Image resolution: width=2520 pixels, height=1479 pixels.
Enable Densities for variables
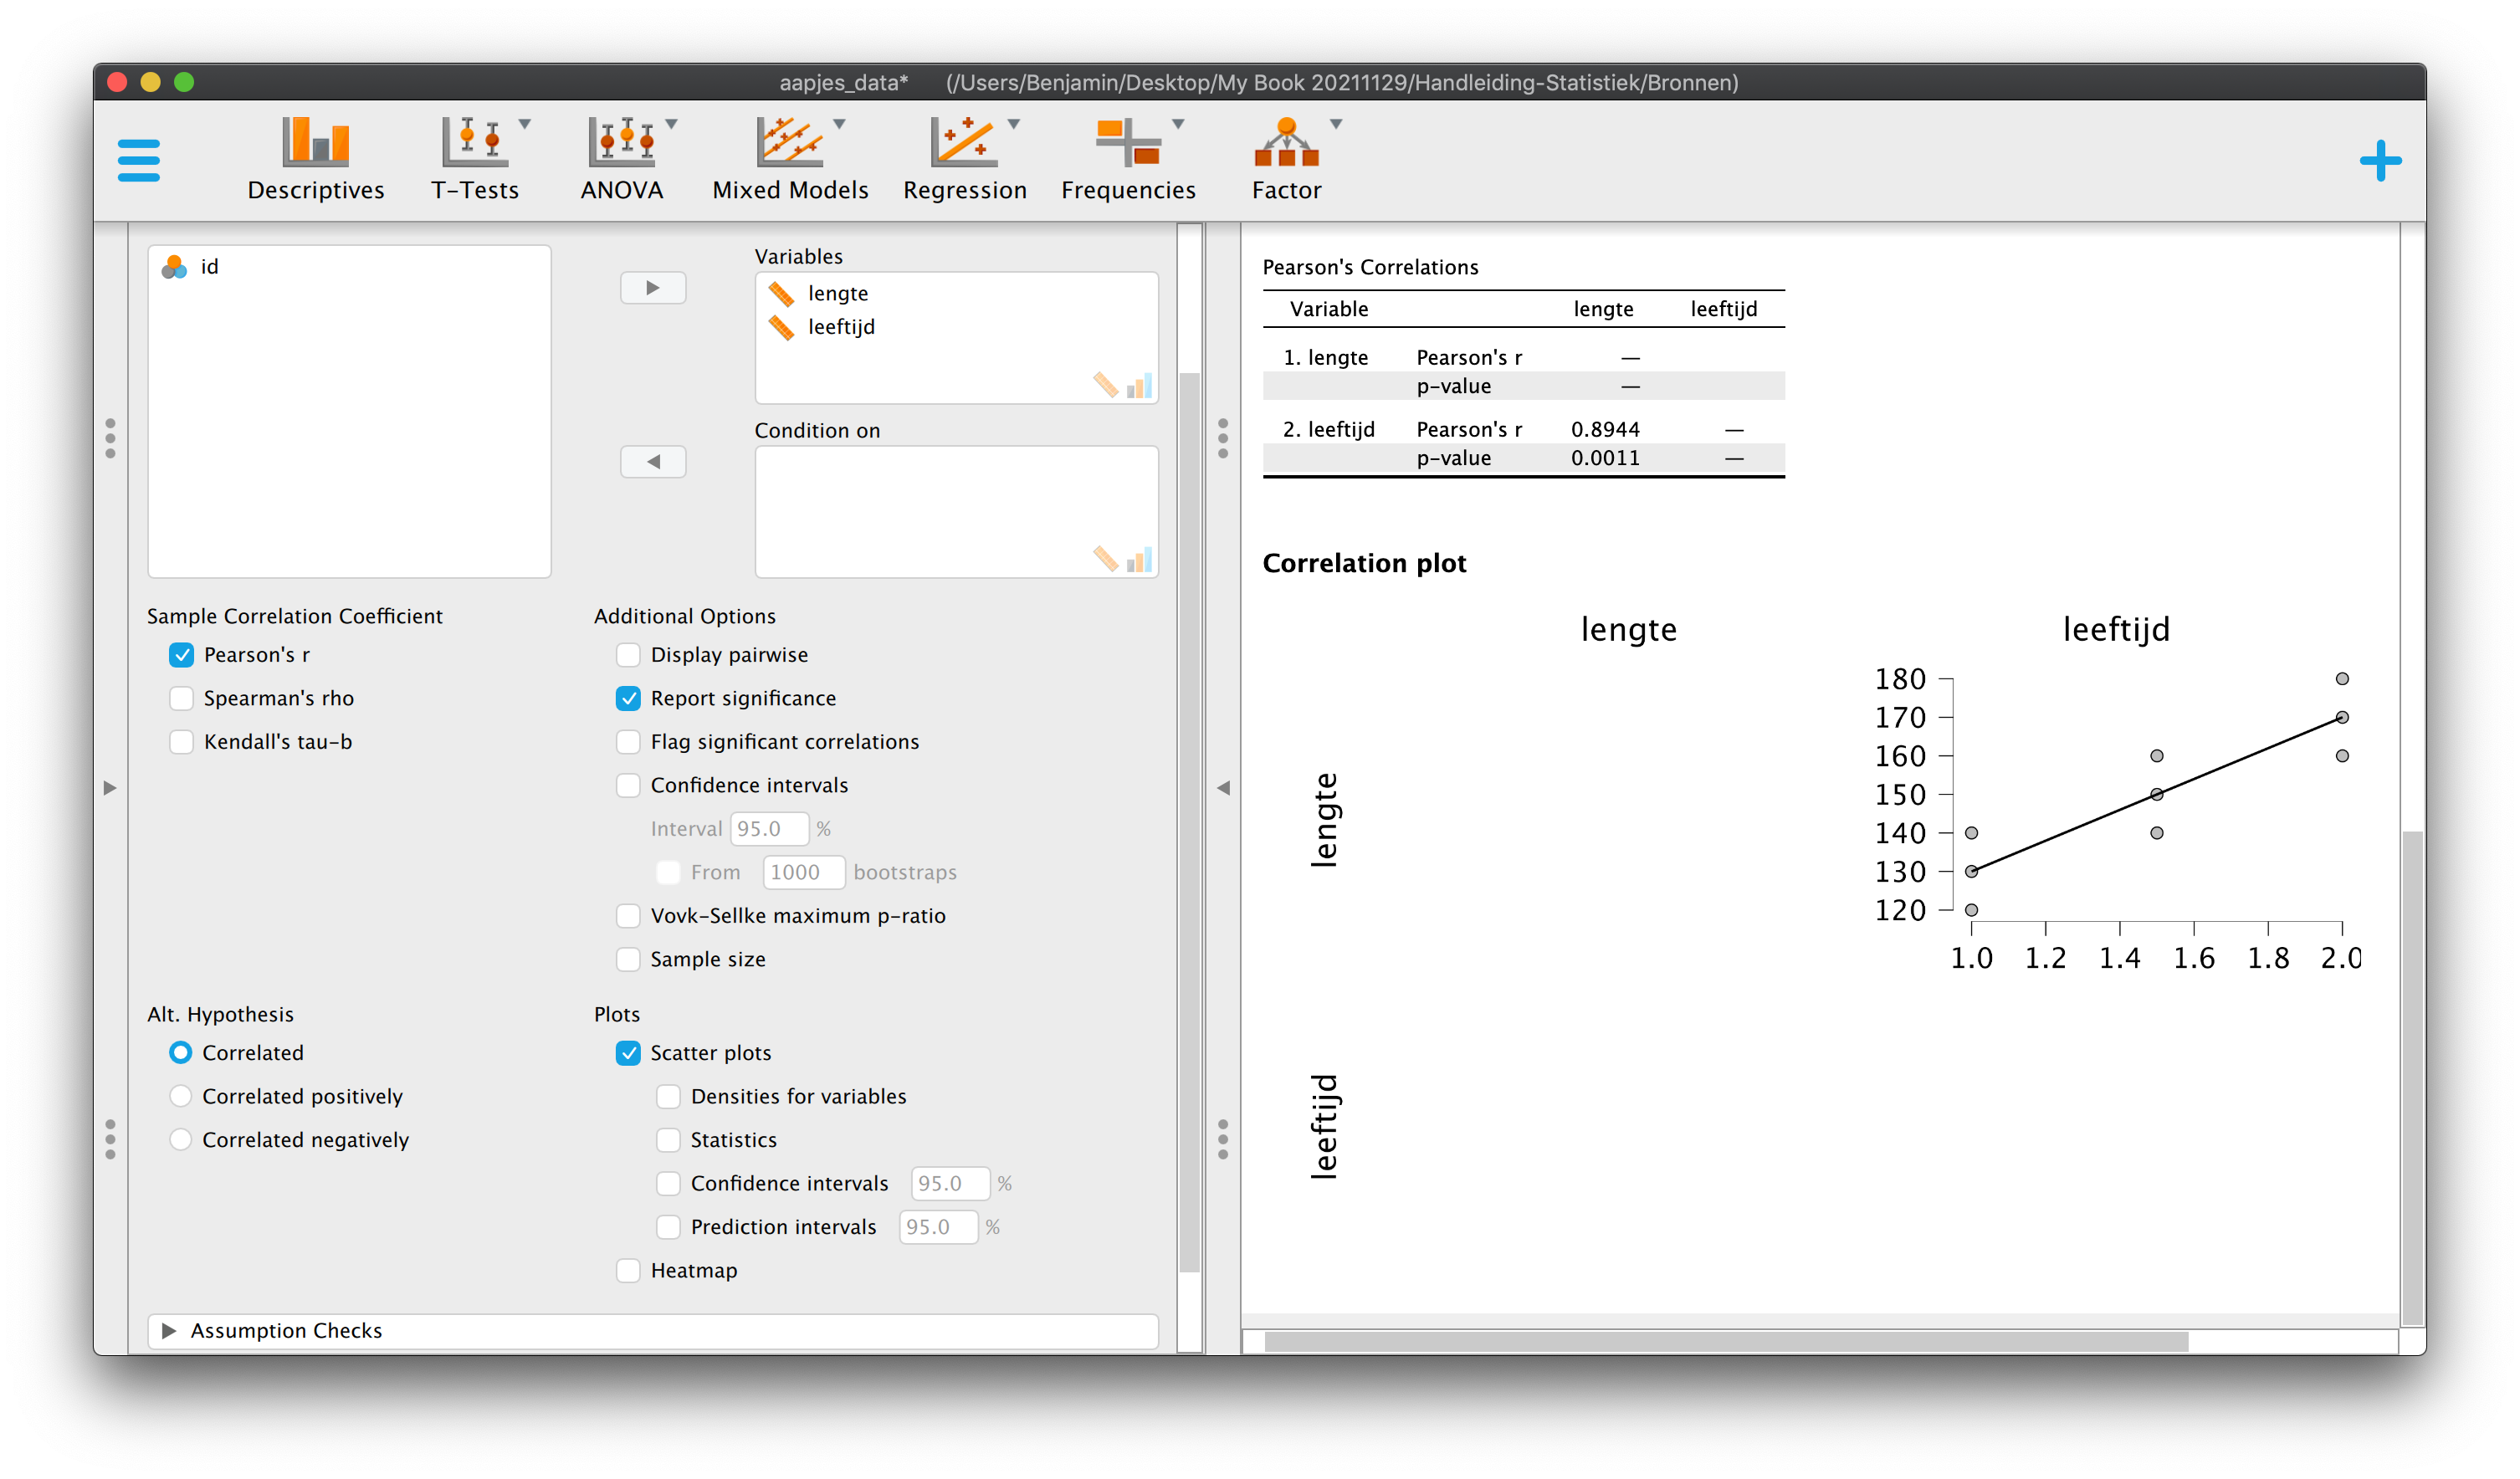coord(668,1097)
